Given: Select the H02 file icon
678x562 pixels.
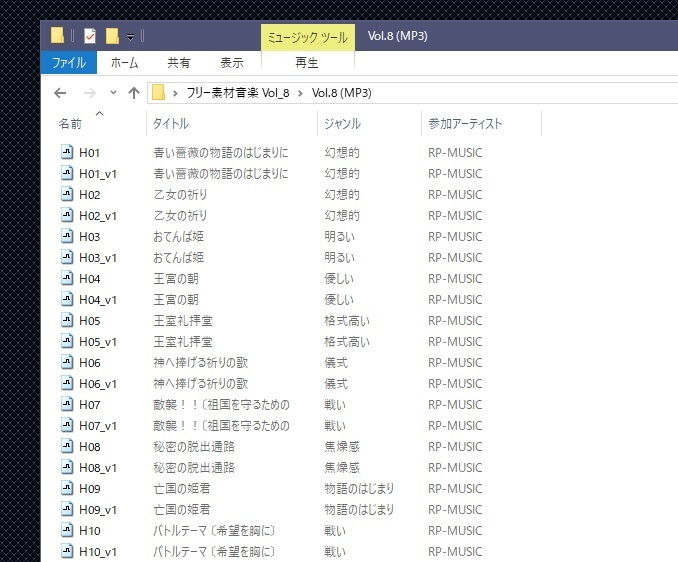Looking at the screenshot, I should coord(67,194).
